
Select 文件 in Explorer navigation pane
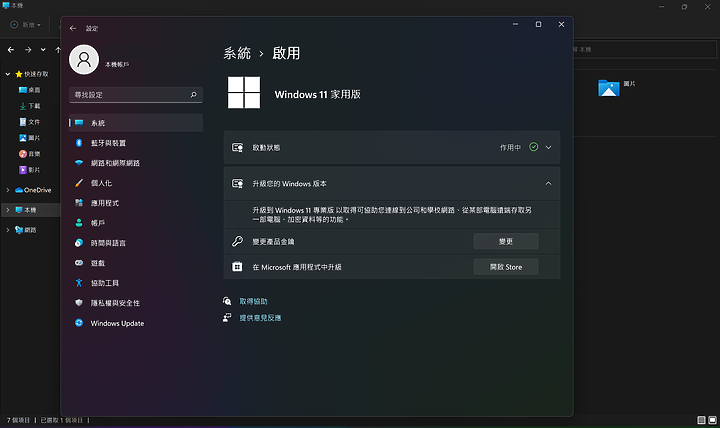30,122
